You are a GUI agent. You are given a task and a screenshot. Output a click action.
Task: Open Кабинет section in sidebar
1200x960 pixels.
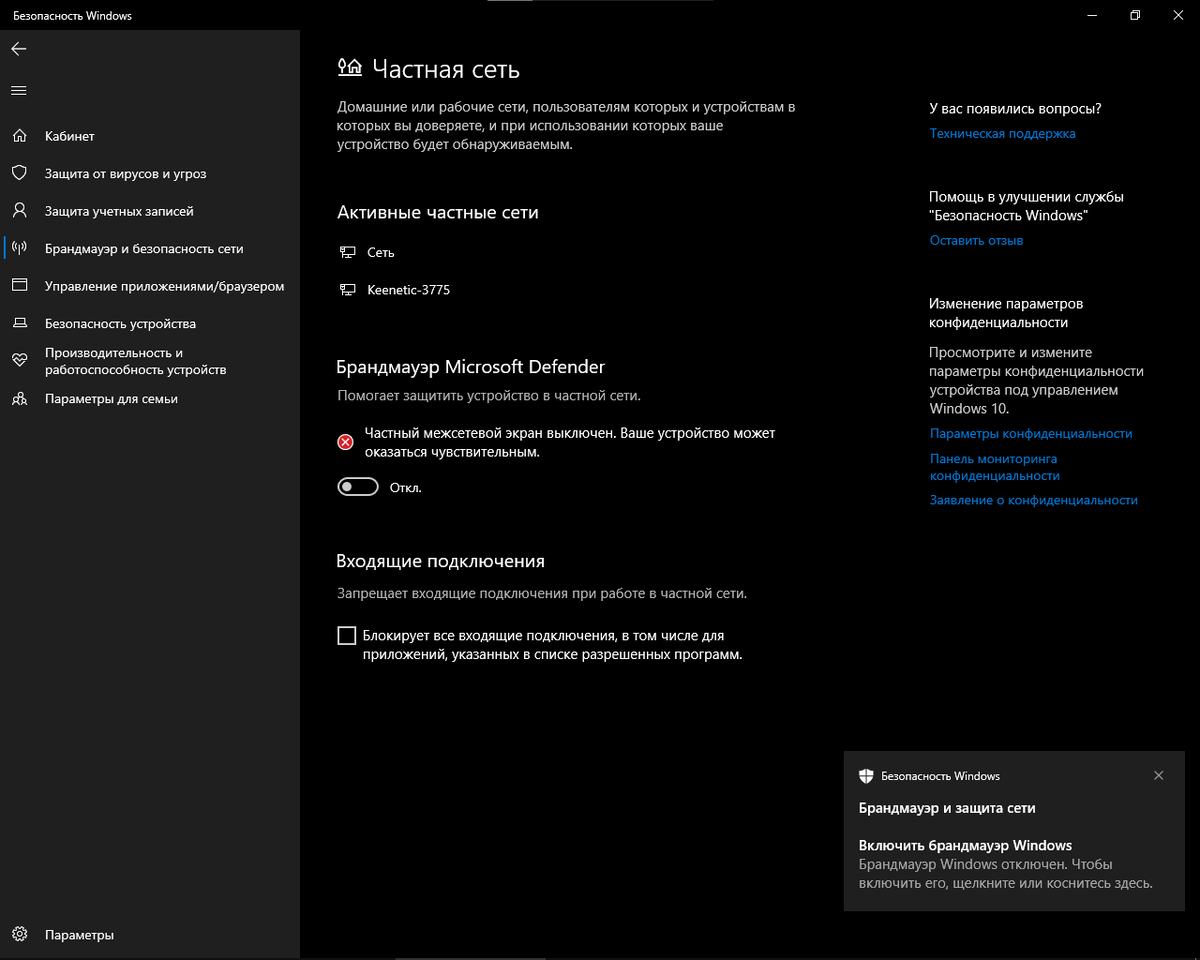tap(150, 136)
